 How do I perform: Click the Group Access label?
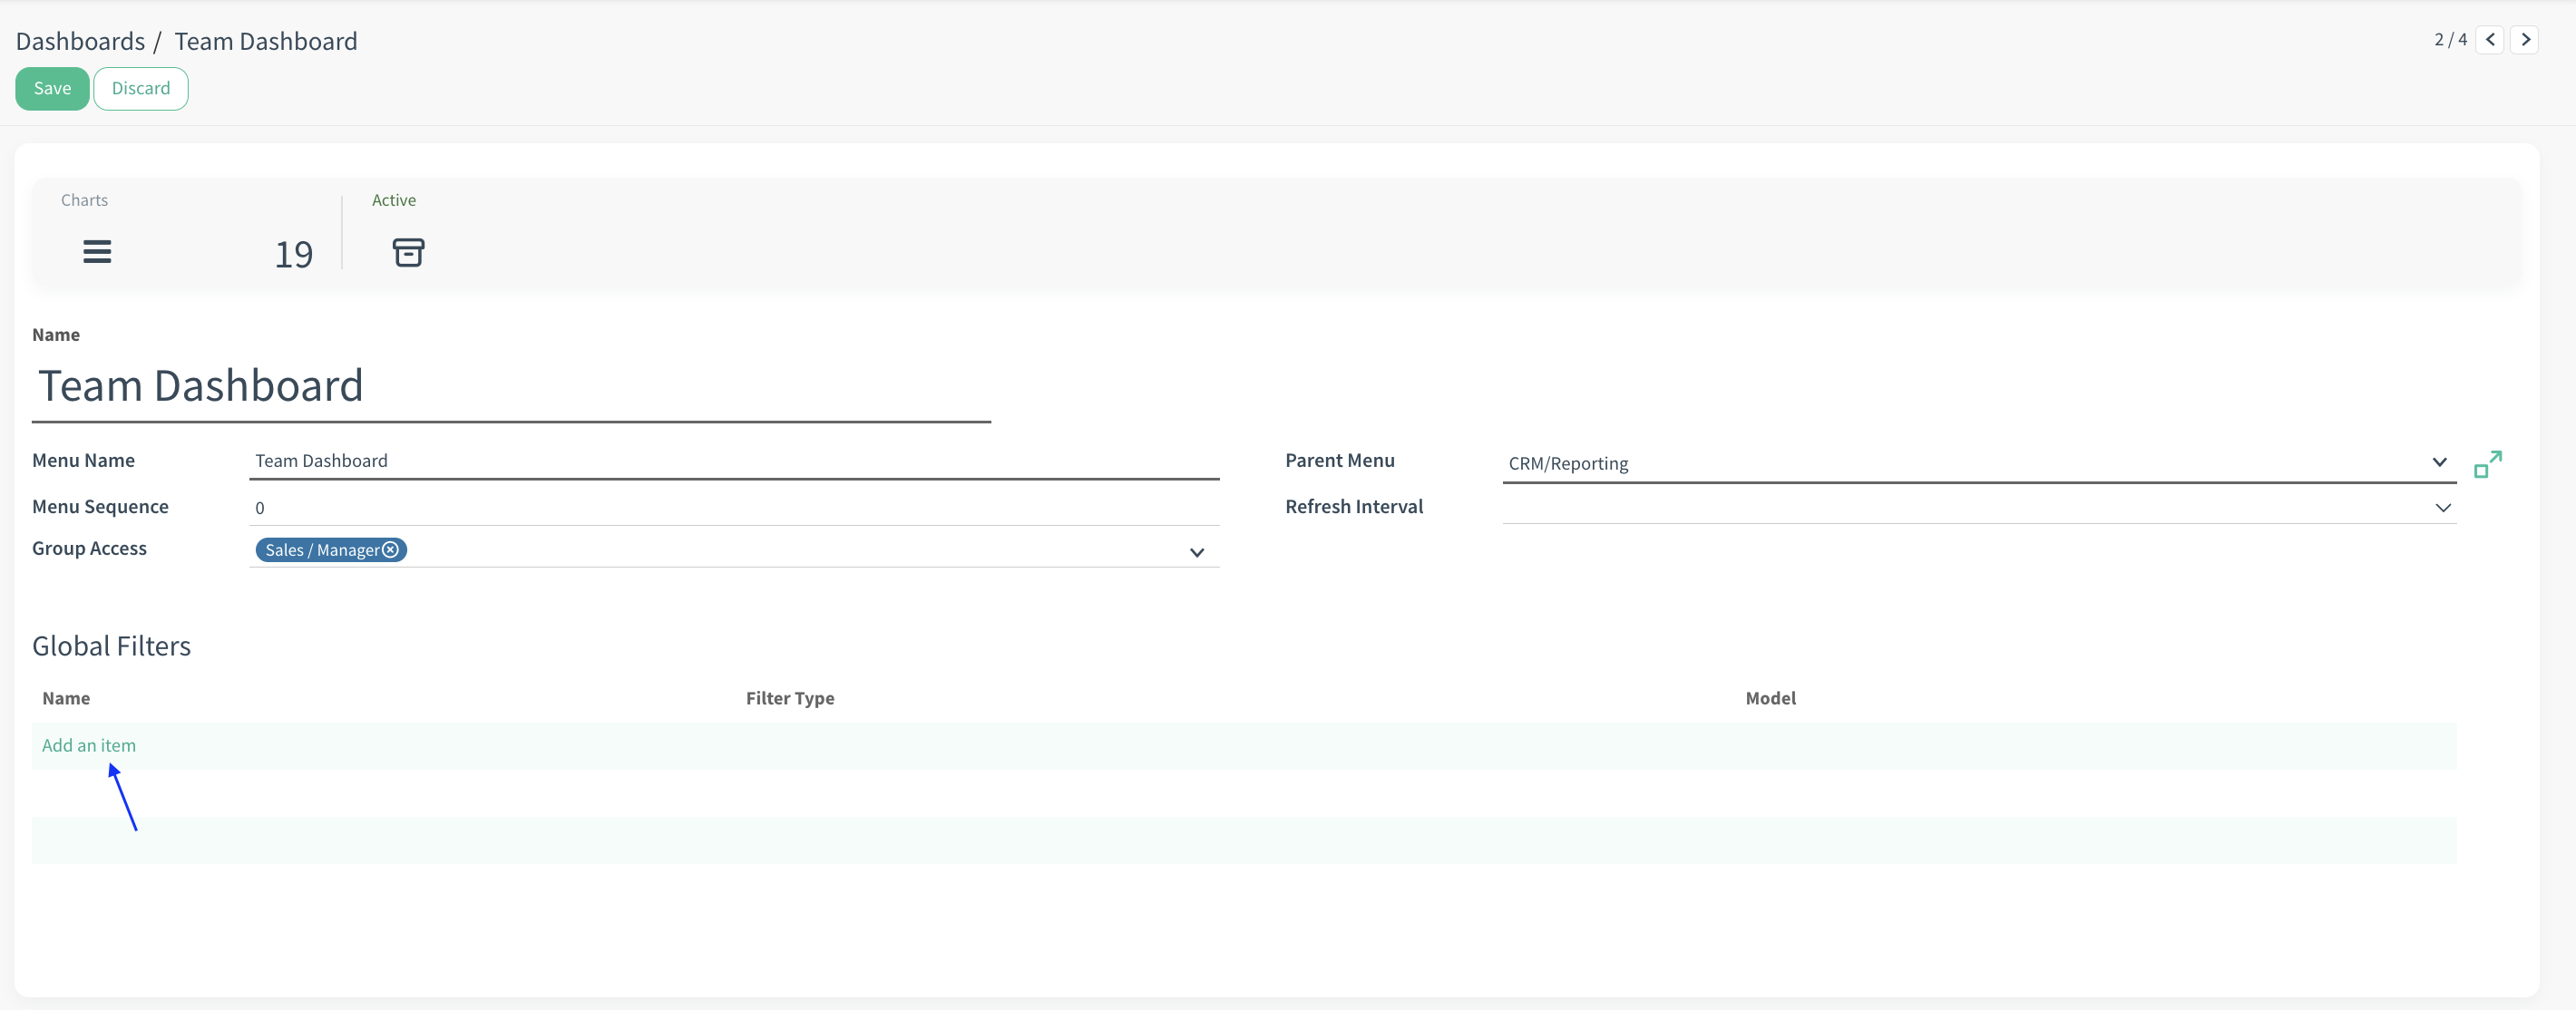[x=89, y=549]
